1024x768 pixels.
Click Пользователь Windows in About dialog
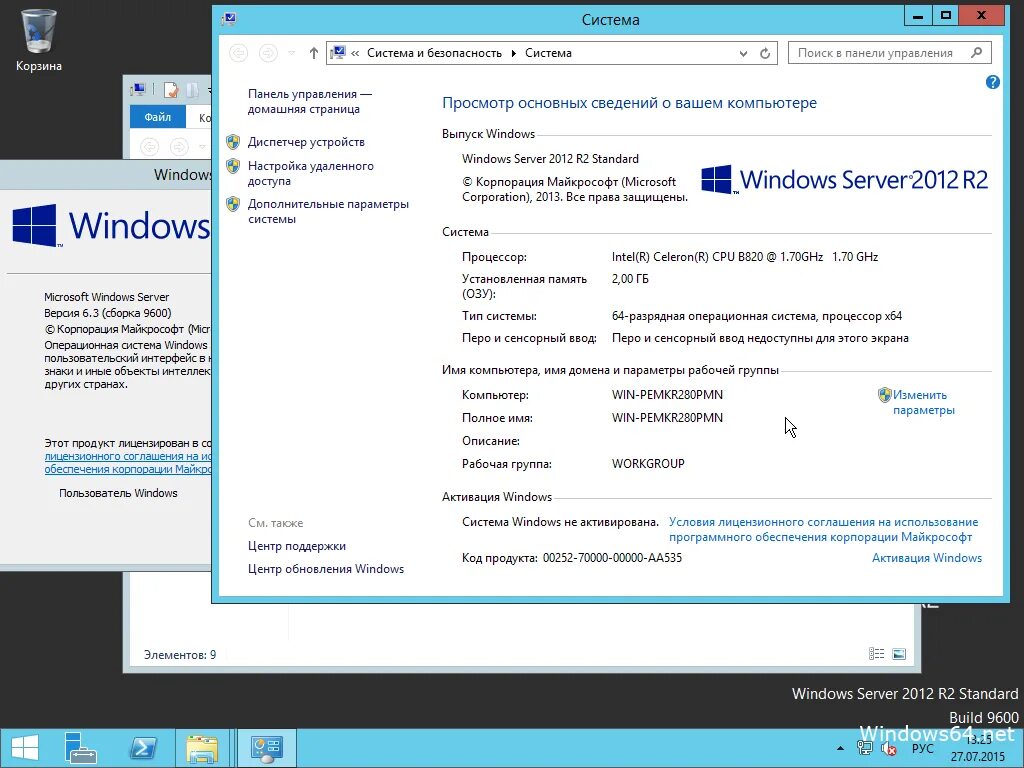118,493
